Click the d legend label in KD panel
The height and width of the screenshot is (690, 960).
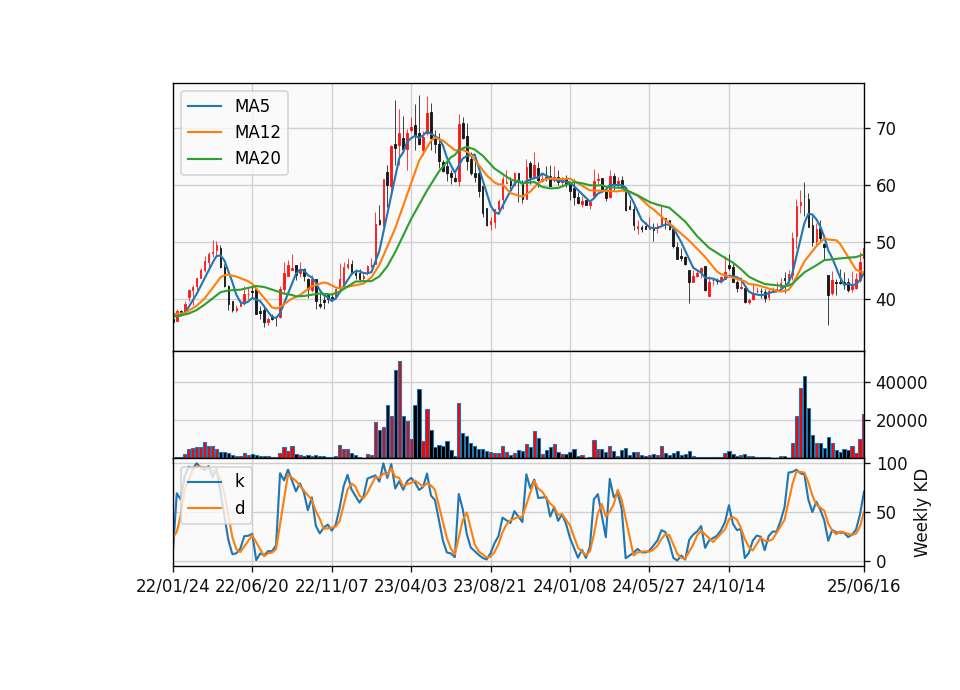[240, 508]
